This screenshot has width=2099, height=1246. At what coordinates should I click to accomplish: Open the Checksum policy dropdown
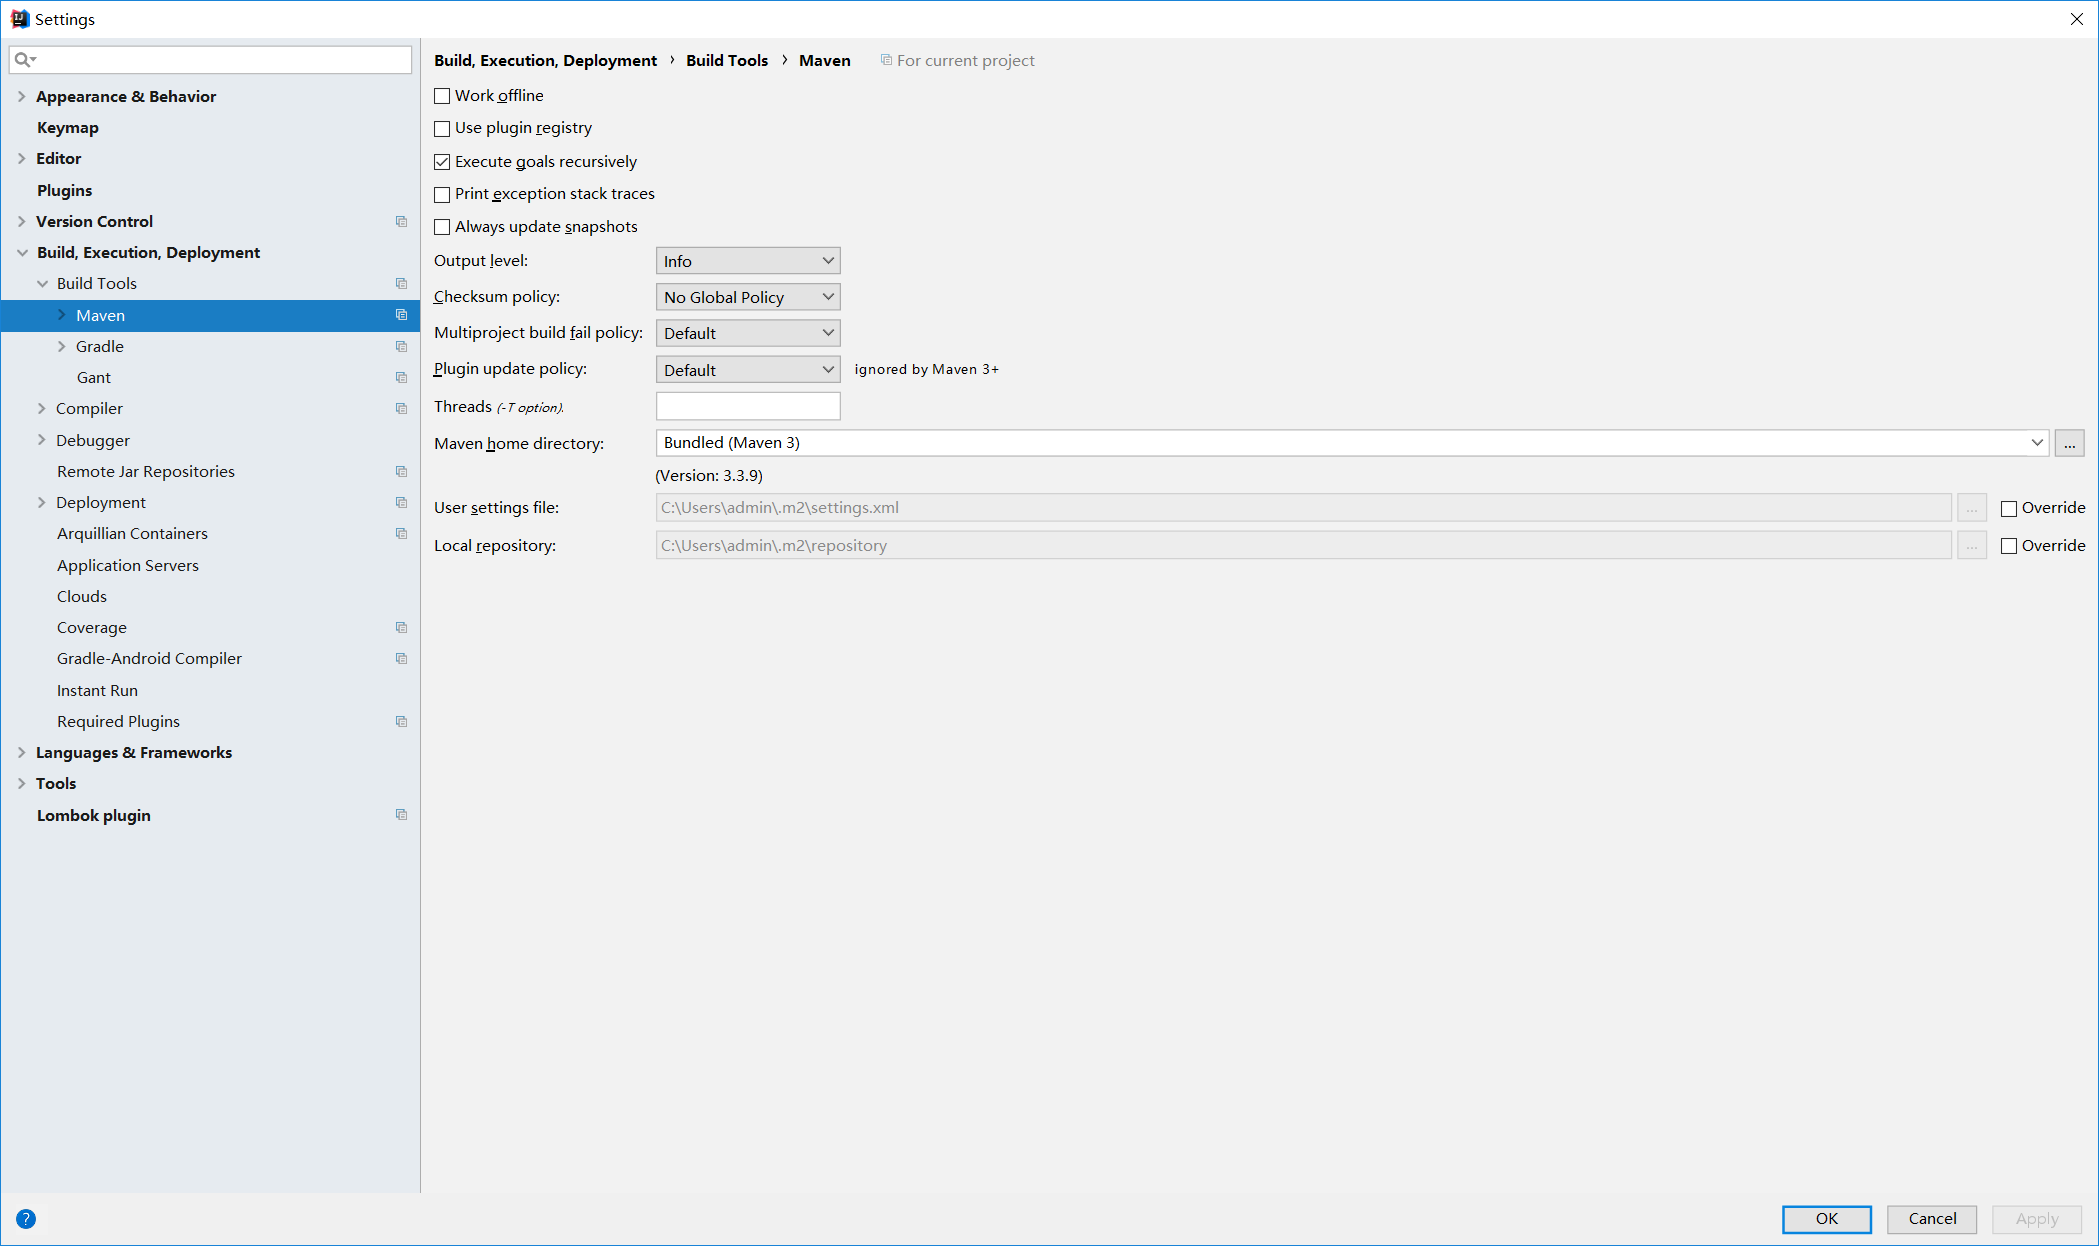pyautogui.click(x=747, y=297)
